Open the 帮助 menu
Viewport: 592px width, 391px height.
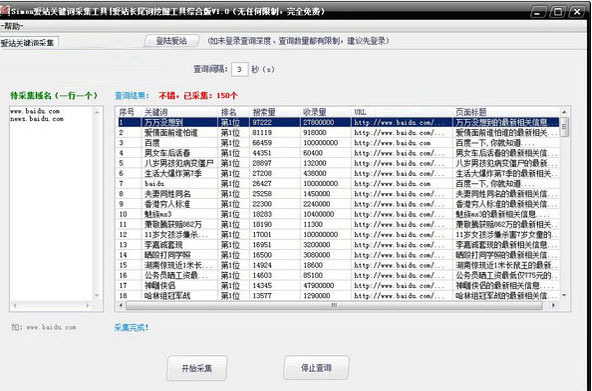point(12,26)
